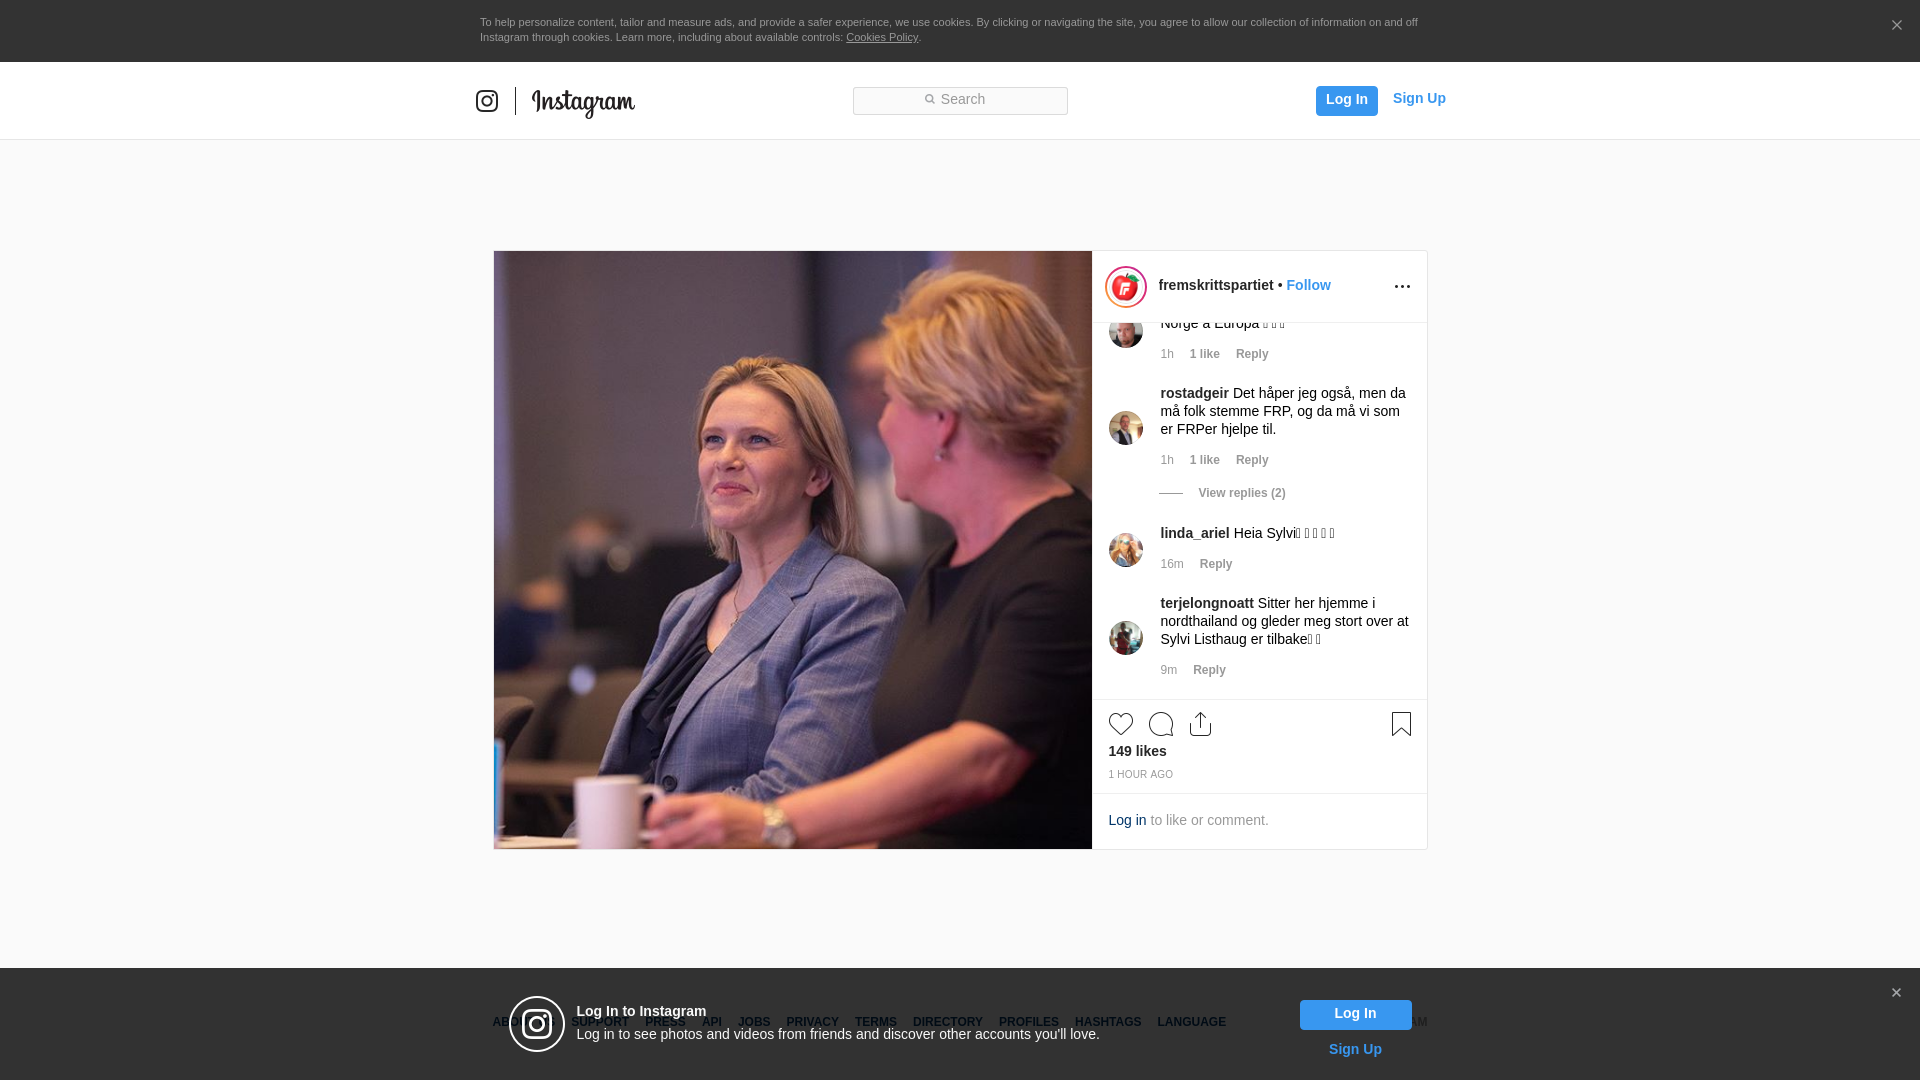This screenshot has width=1920, height=1080.
Task: Click the 16m timestamp on linda_ariel's comment
Action: tap(1172, 564)
